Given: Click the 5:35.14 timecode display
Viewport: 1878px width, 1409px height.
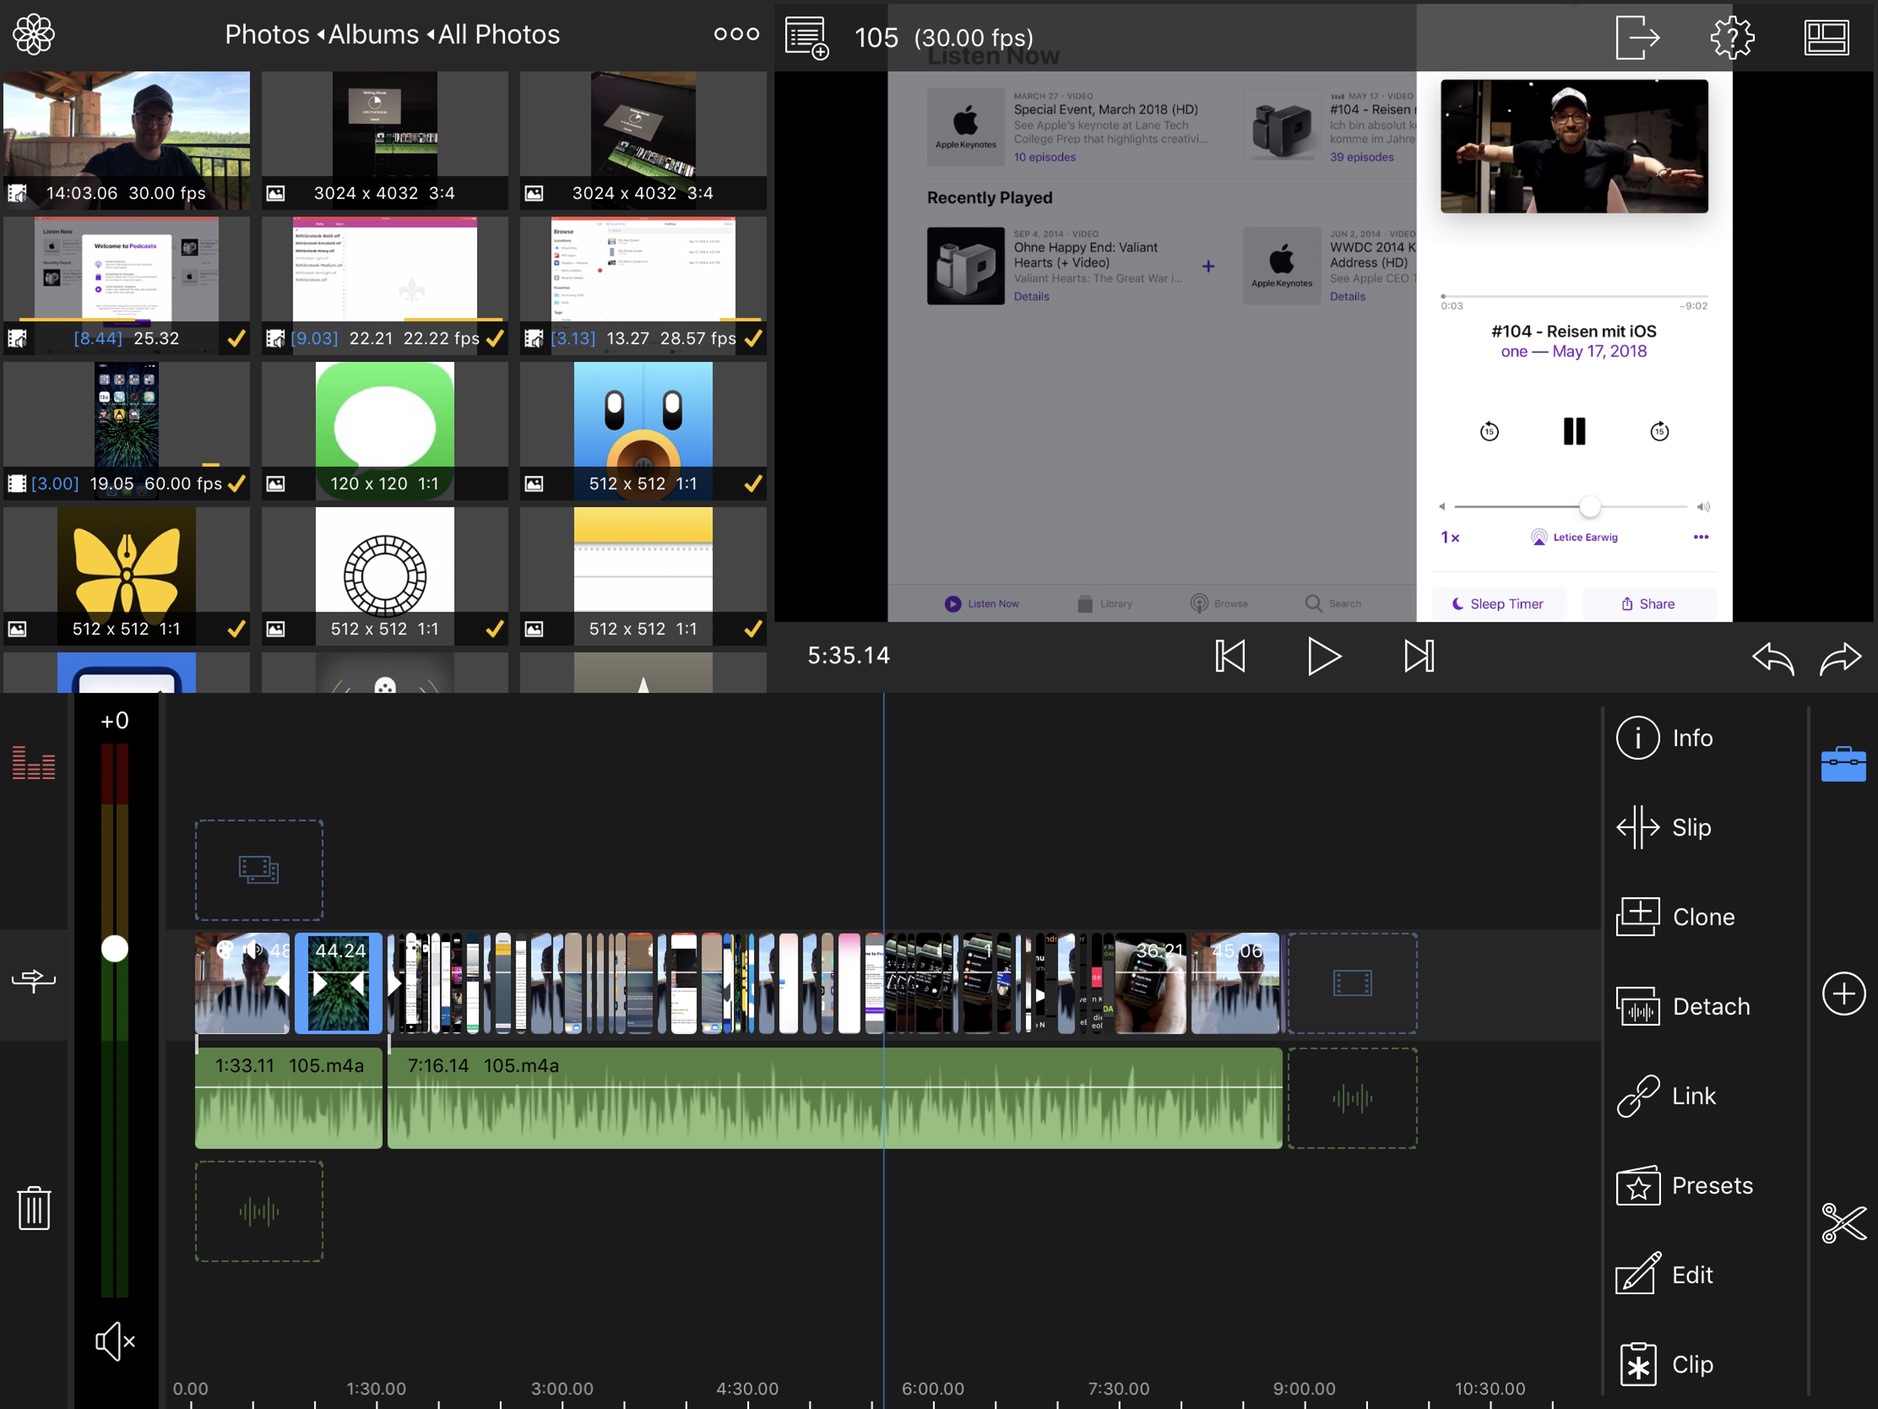Looking at the screenshot, I should click(848, 655).
